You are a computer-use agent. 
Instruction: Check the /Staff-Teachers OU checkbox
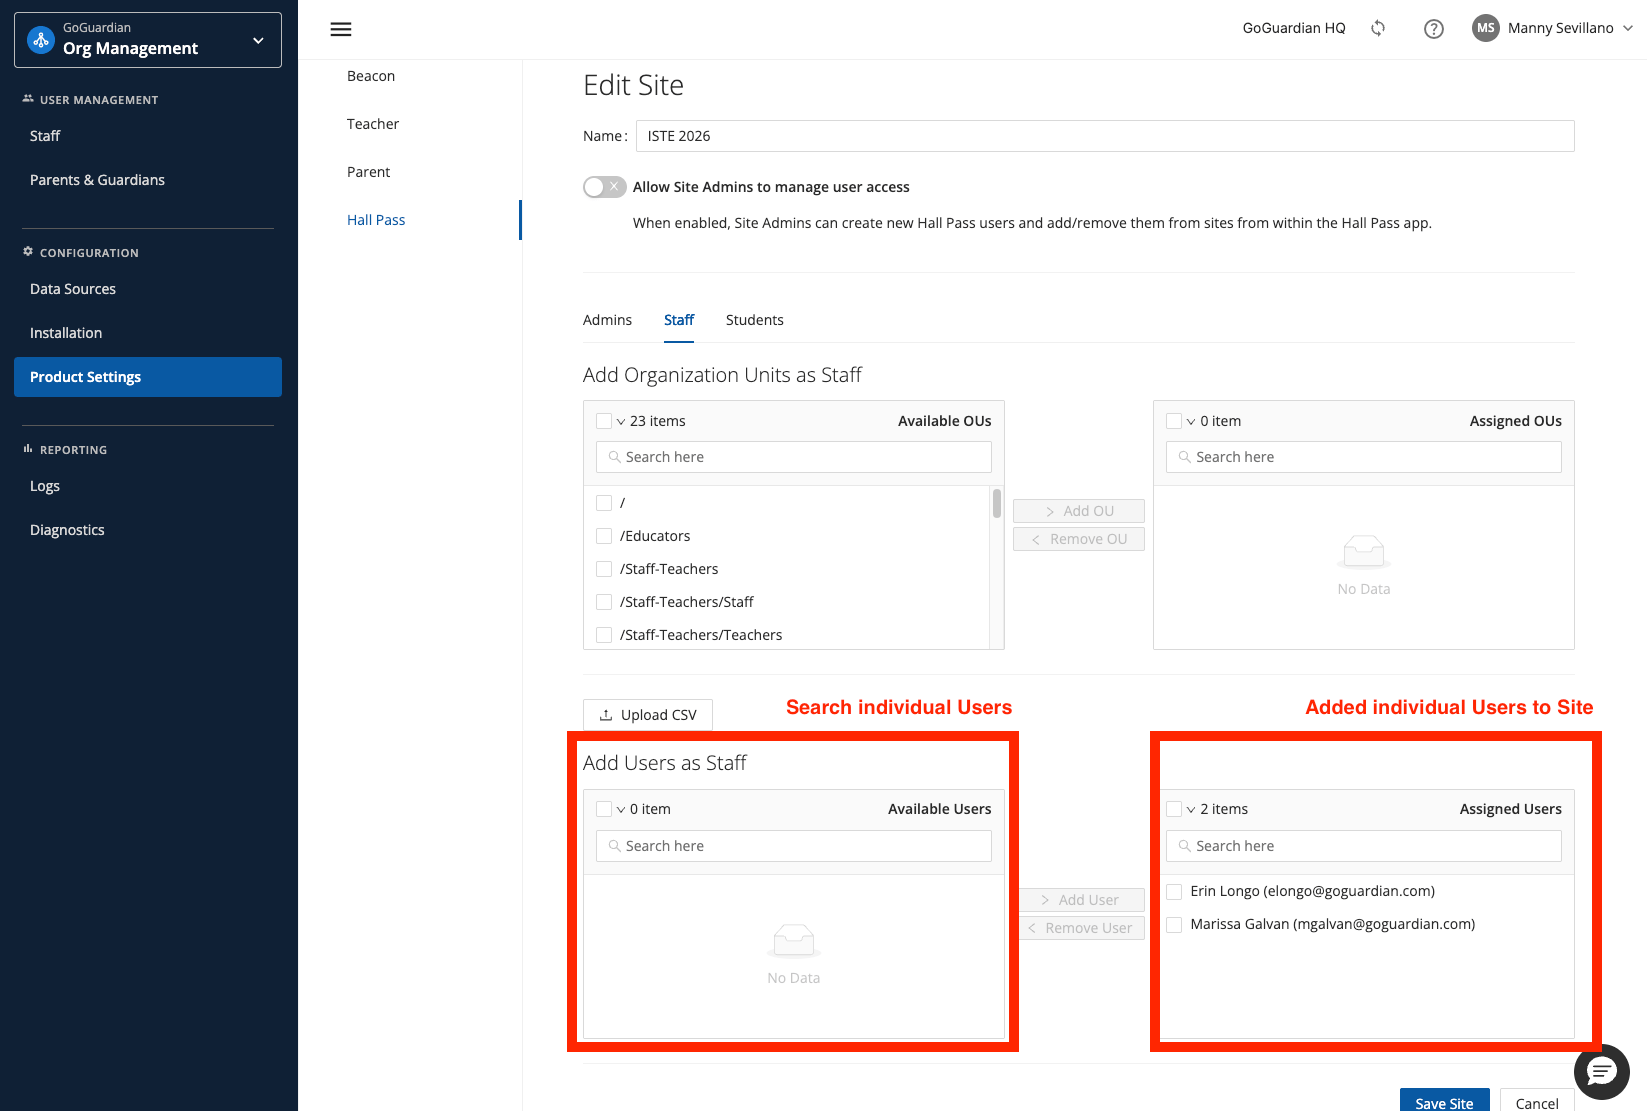point(604,569)
